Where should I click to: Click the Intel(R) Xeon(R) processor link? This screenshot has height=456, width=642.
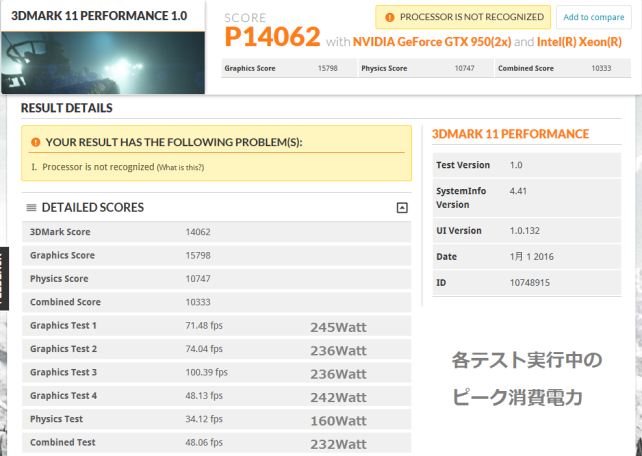pyautogui.click(x=579, y=42)
